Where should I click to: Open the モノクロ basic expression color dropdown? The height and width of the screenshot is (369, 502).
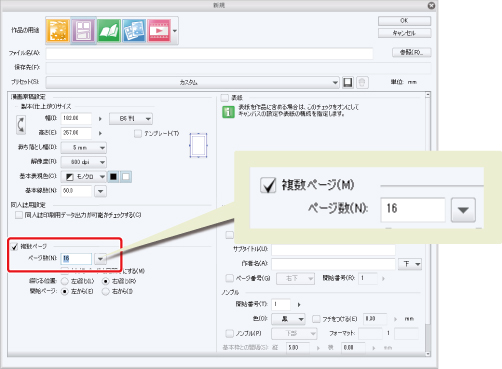click(x=83, y=177)
